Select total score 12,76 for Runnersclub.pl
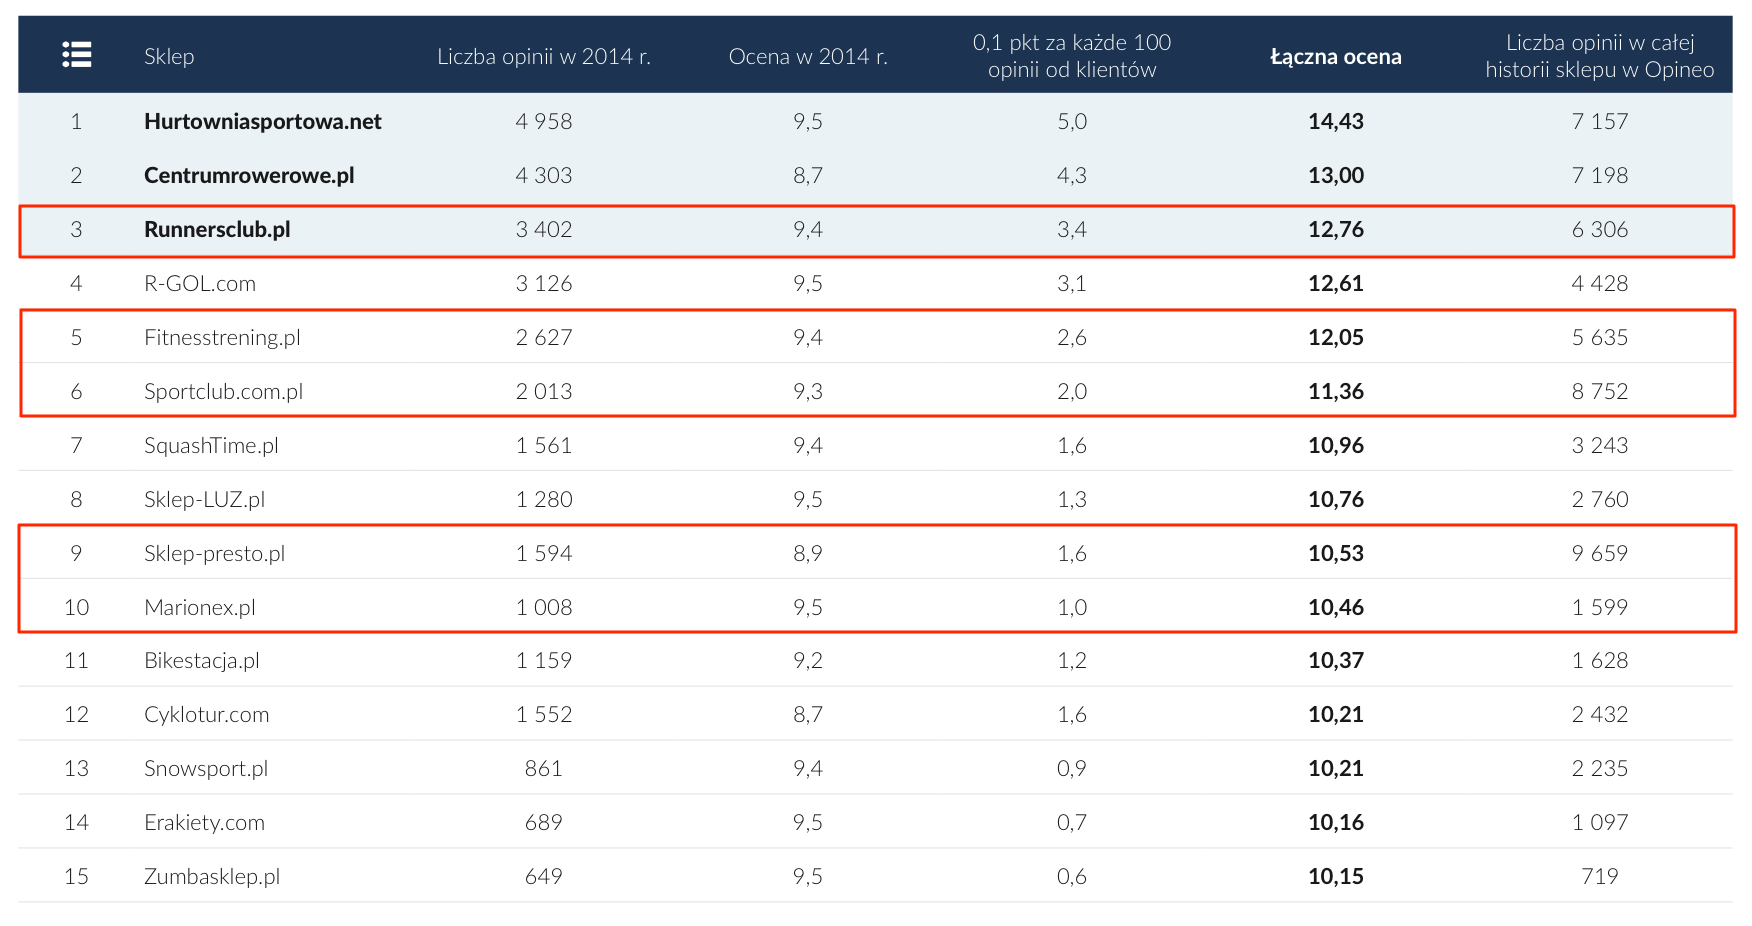 click(x=1336, y=229)
